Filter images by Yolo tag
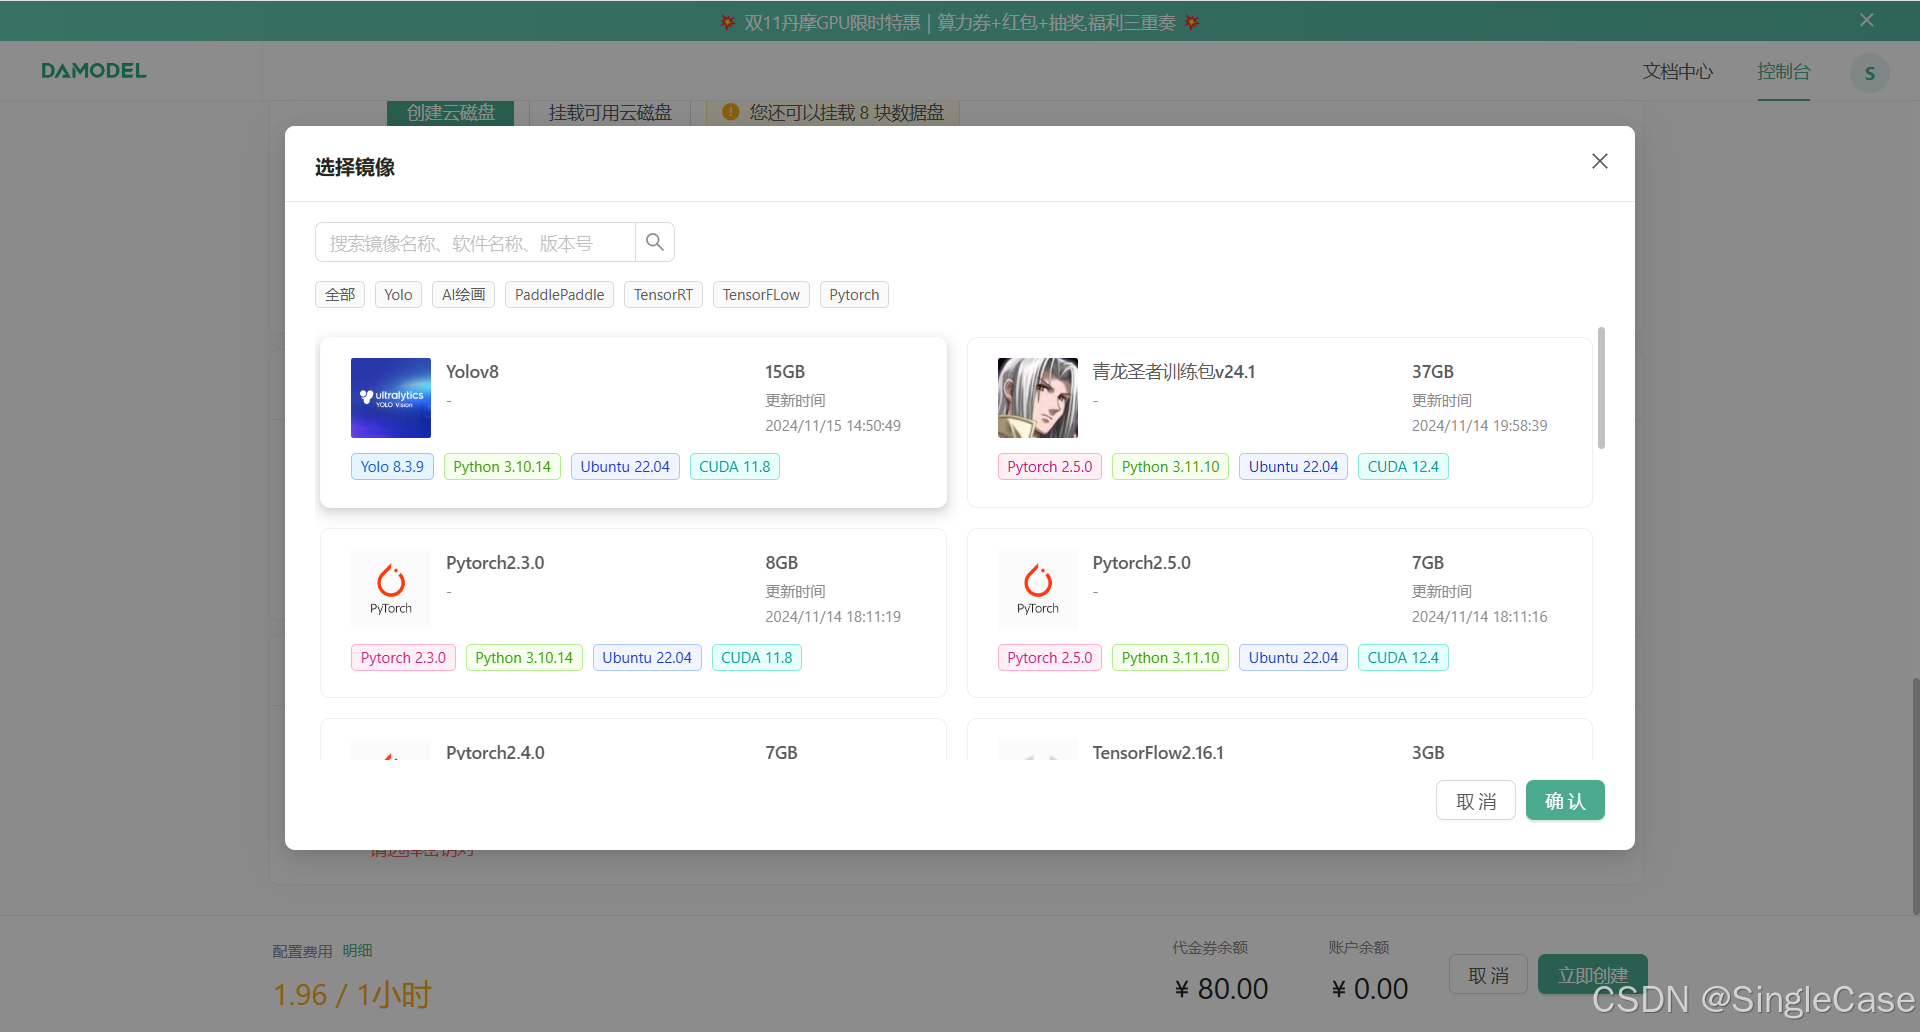This screenshot has height=1032, width=1920. [x=398, y=294]
